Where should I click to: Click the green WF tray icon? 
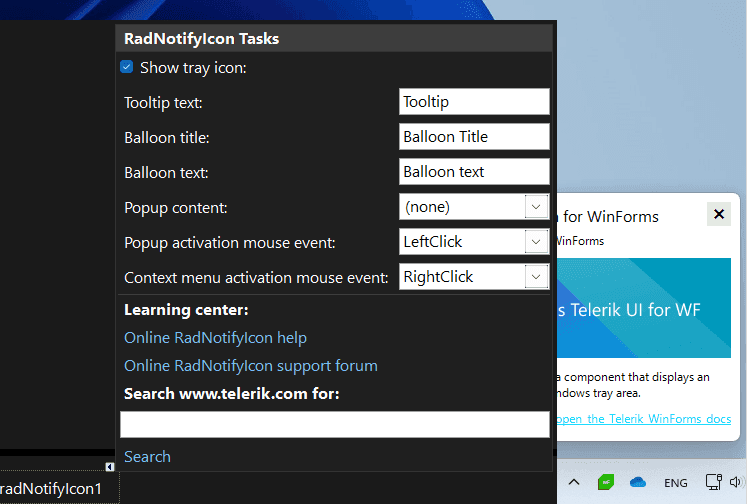[606, 483]
